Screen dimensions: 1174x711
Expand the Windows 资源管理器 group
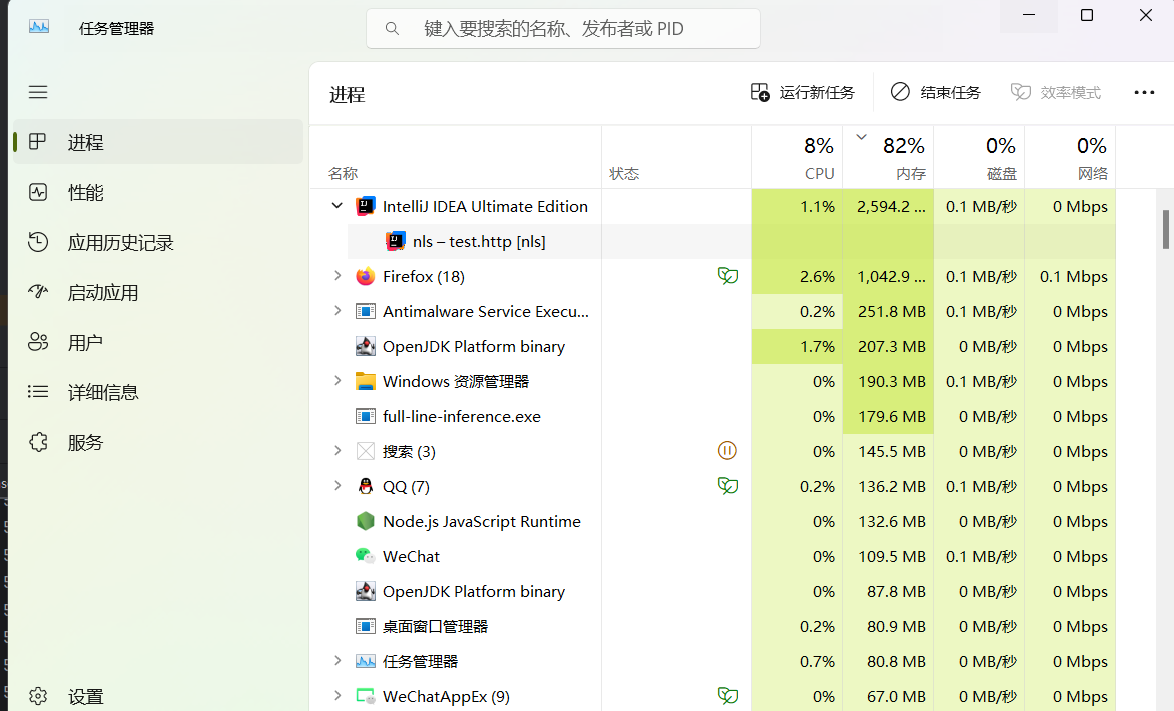pyautogui.click(x=337, y=381)
